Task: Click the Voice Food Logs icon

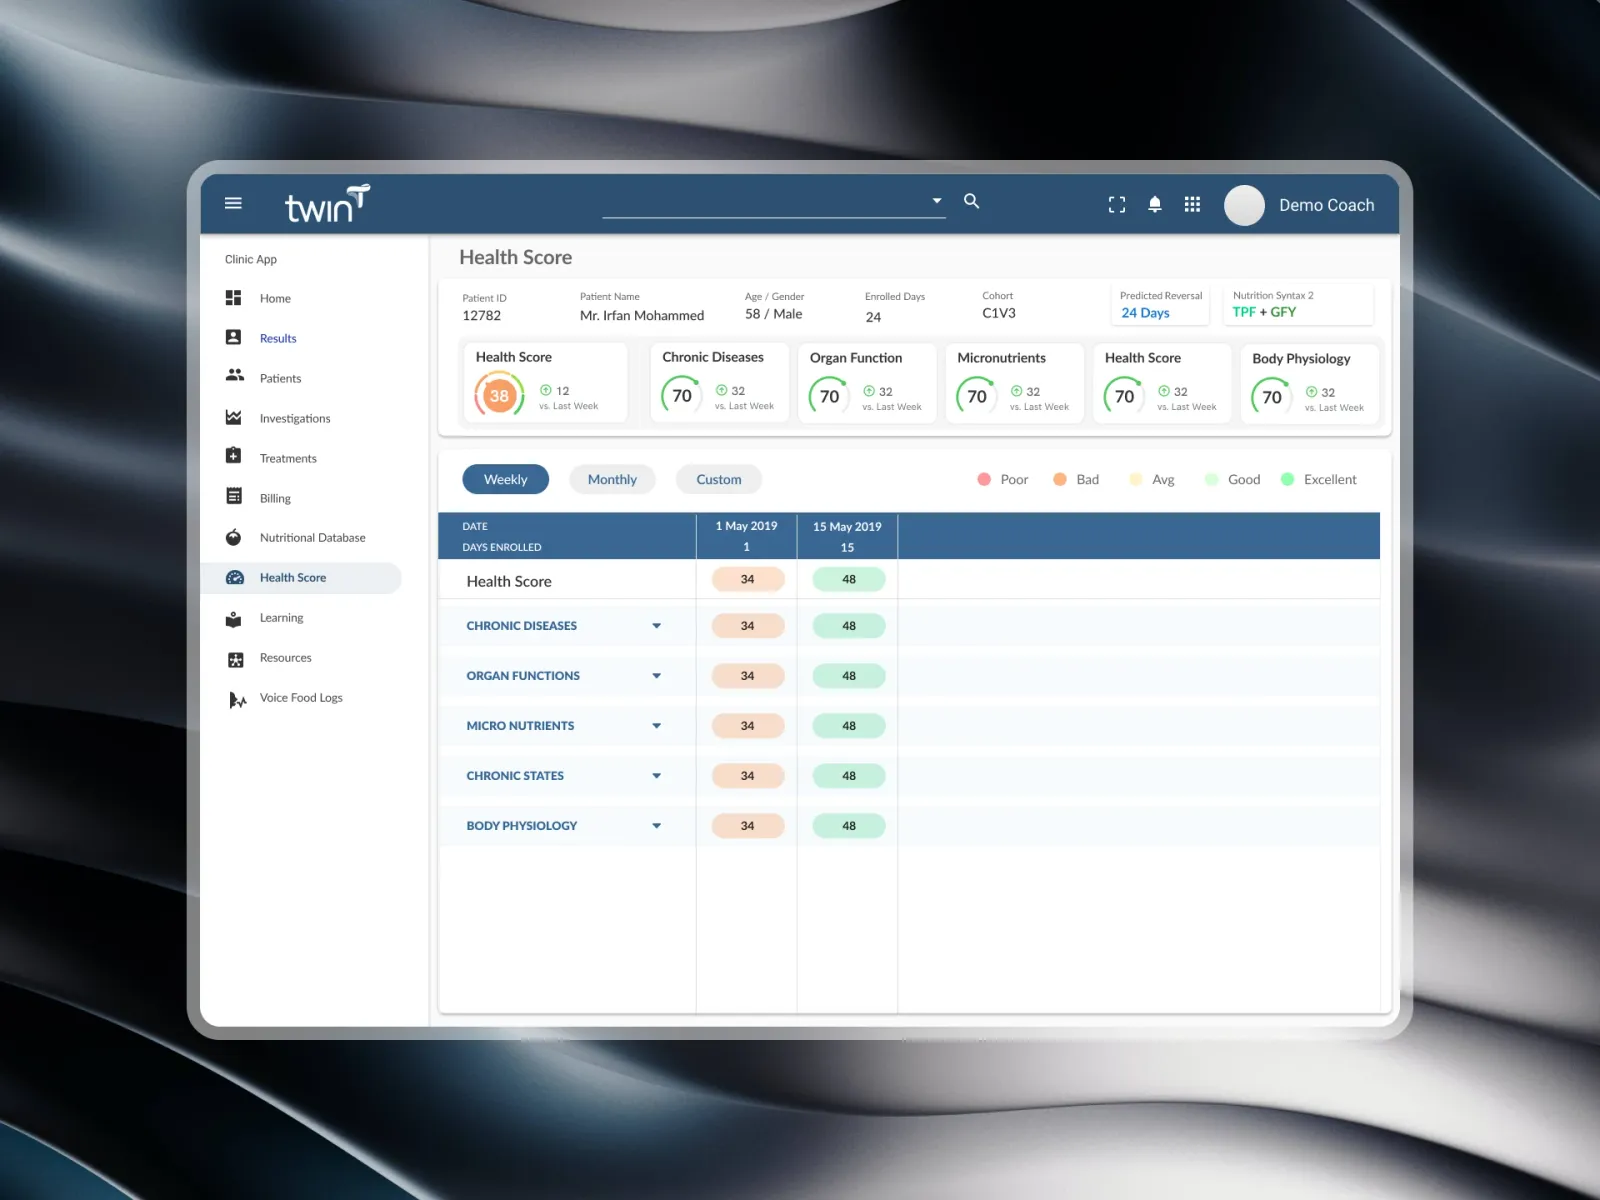Action: 237,700
